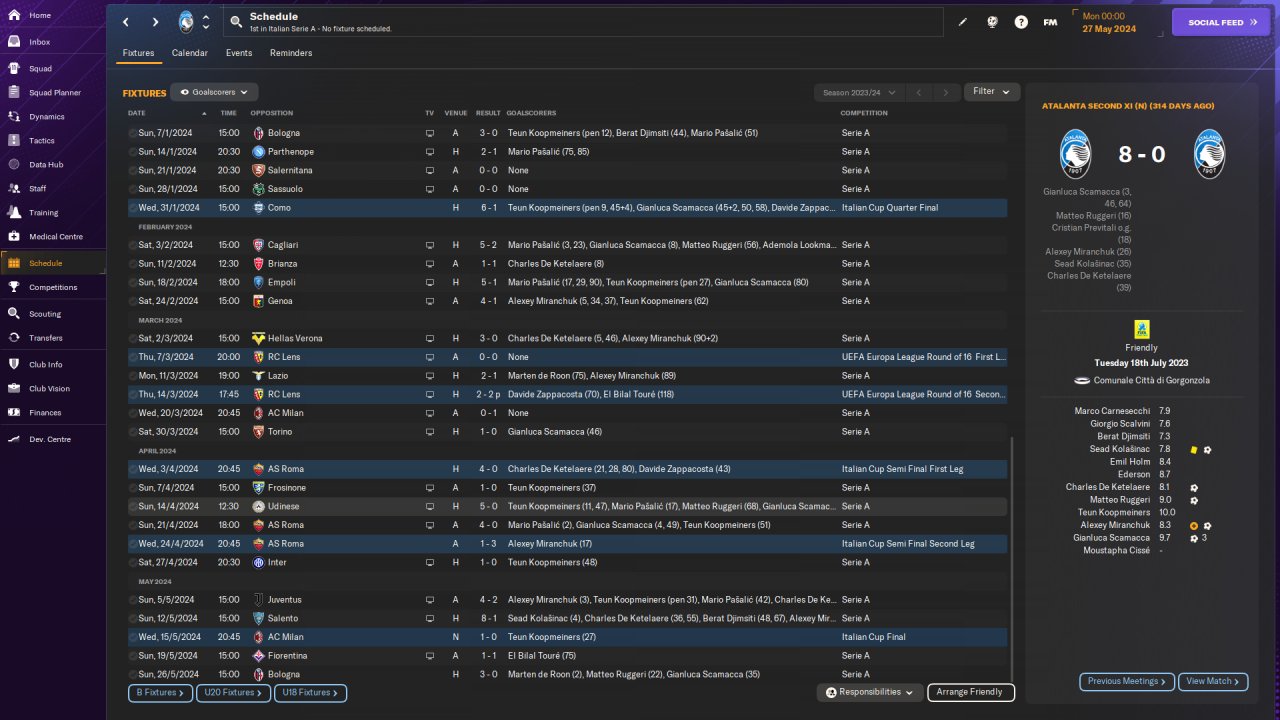This screenshot has width=1280, height=720.
Task: Toggle the reminder circle for Bologna 7/1/2024 fixture
Action: (x=133, y=133)
